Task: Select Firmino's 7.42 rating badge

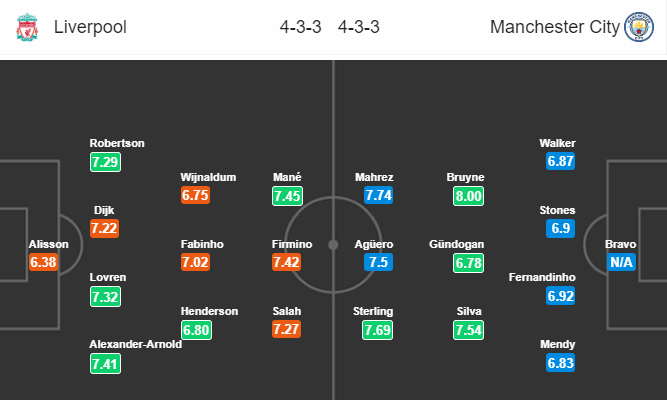Action: click(x=286, y=262)
